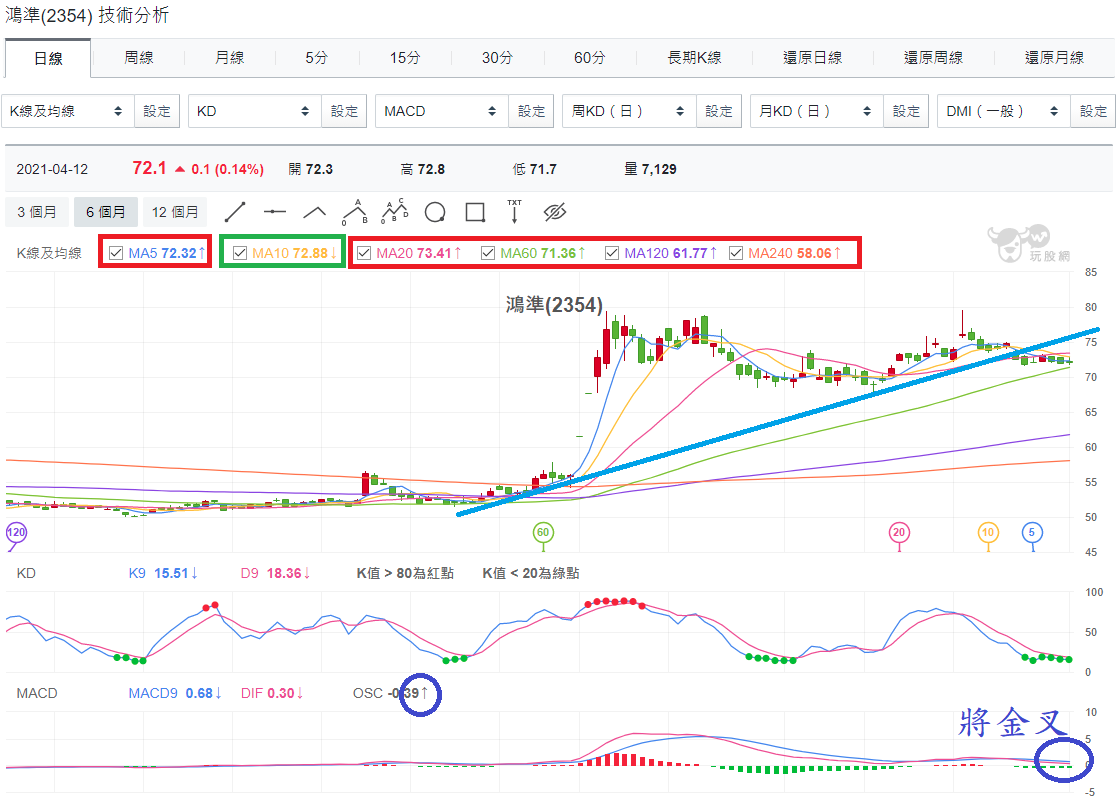
Task: Open the 月KD(日) indicator dropdown
Action: (x=816, y=111)
